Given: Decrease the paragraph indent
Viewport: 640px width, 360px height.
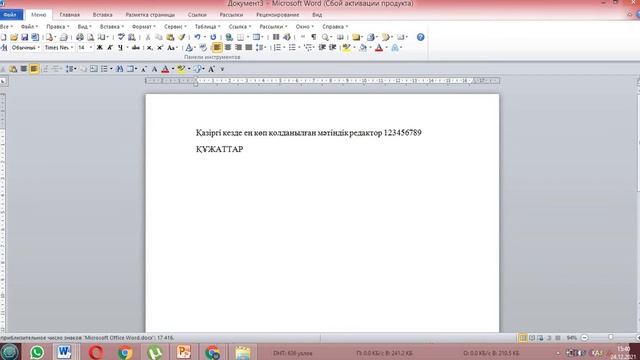Looking at the screenshot, I should coord(322,48).
